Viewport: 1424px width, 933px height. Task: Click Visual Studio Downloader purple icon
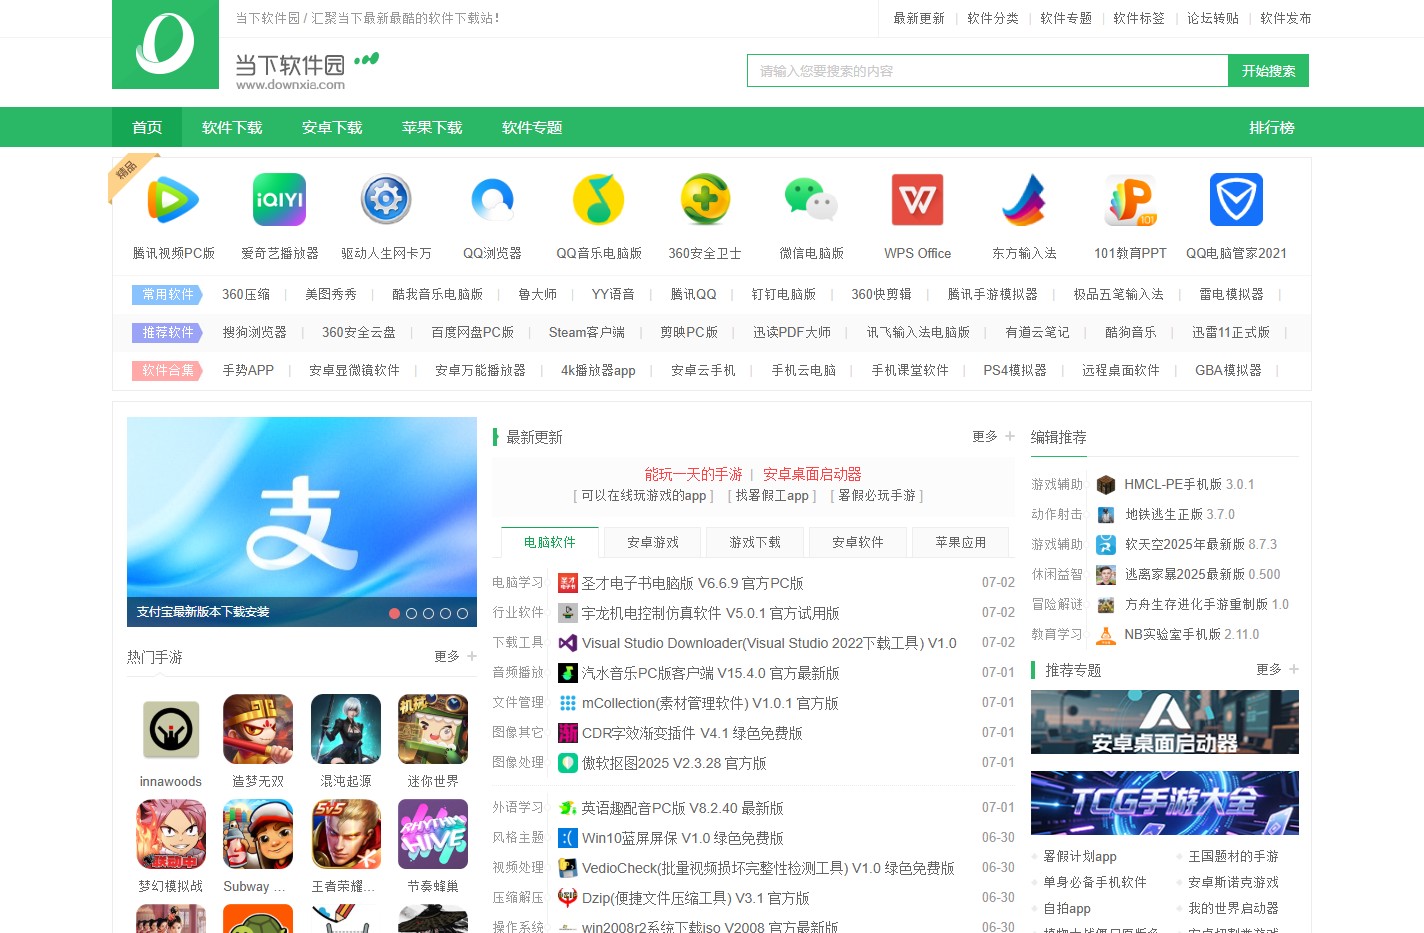tap(567, 643)
